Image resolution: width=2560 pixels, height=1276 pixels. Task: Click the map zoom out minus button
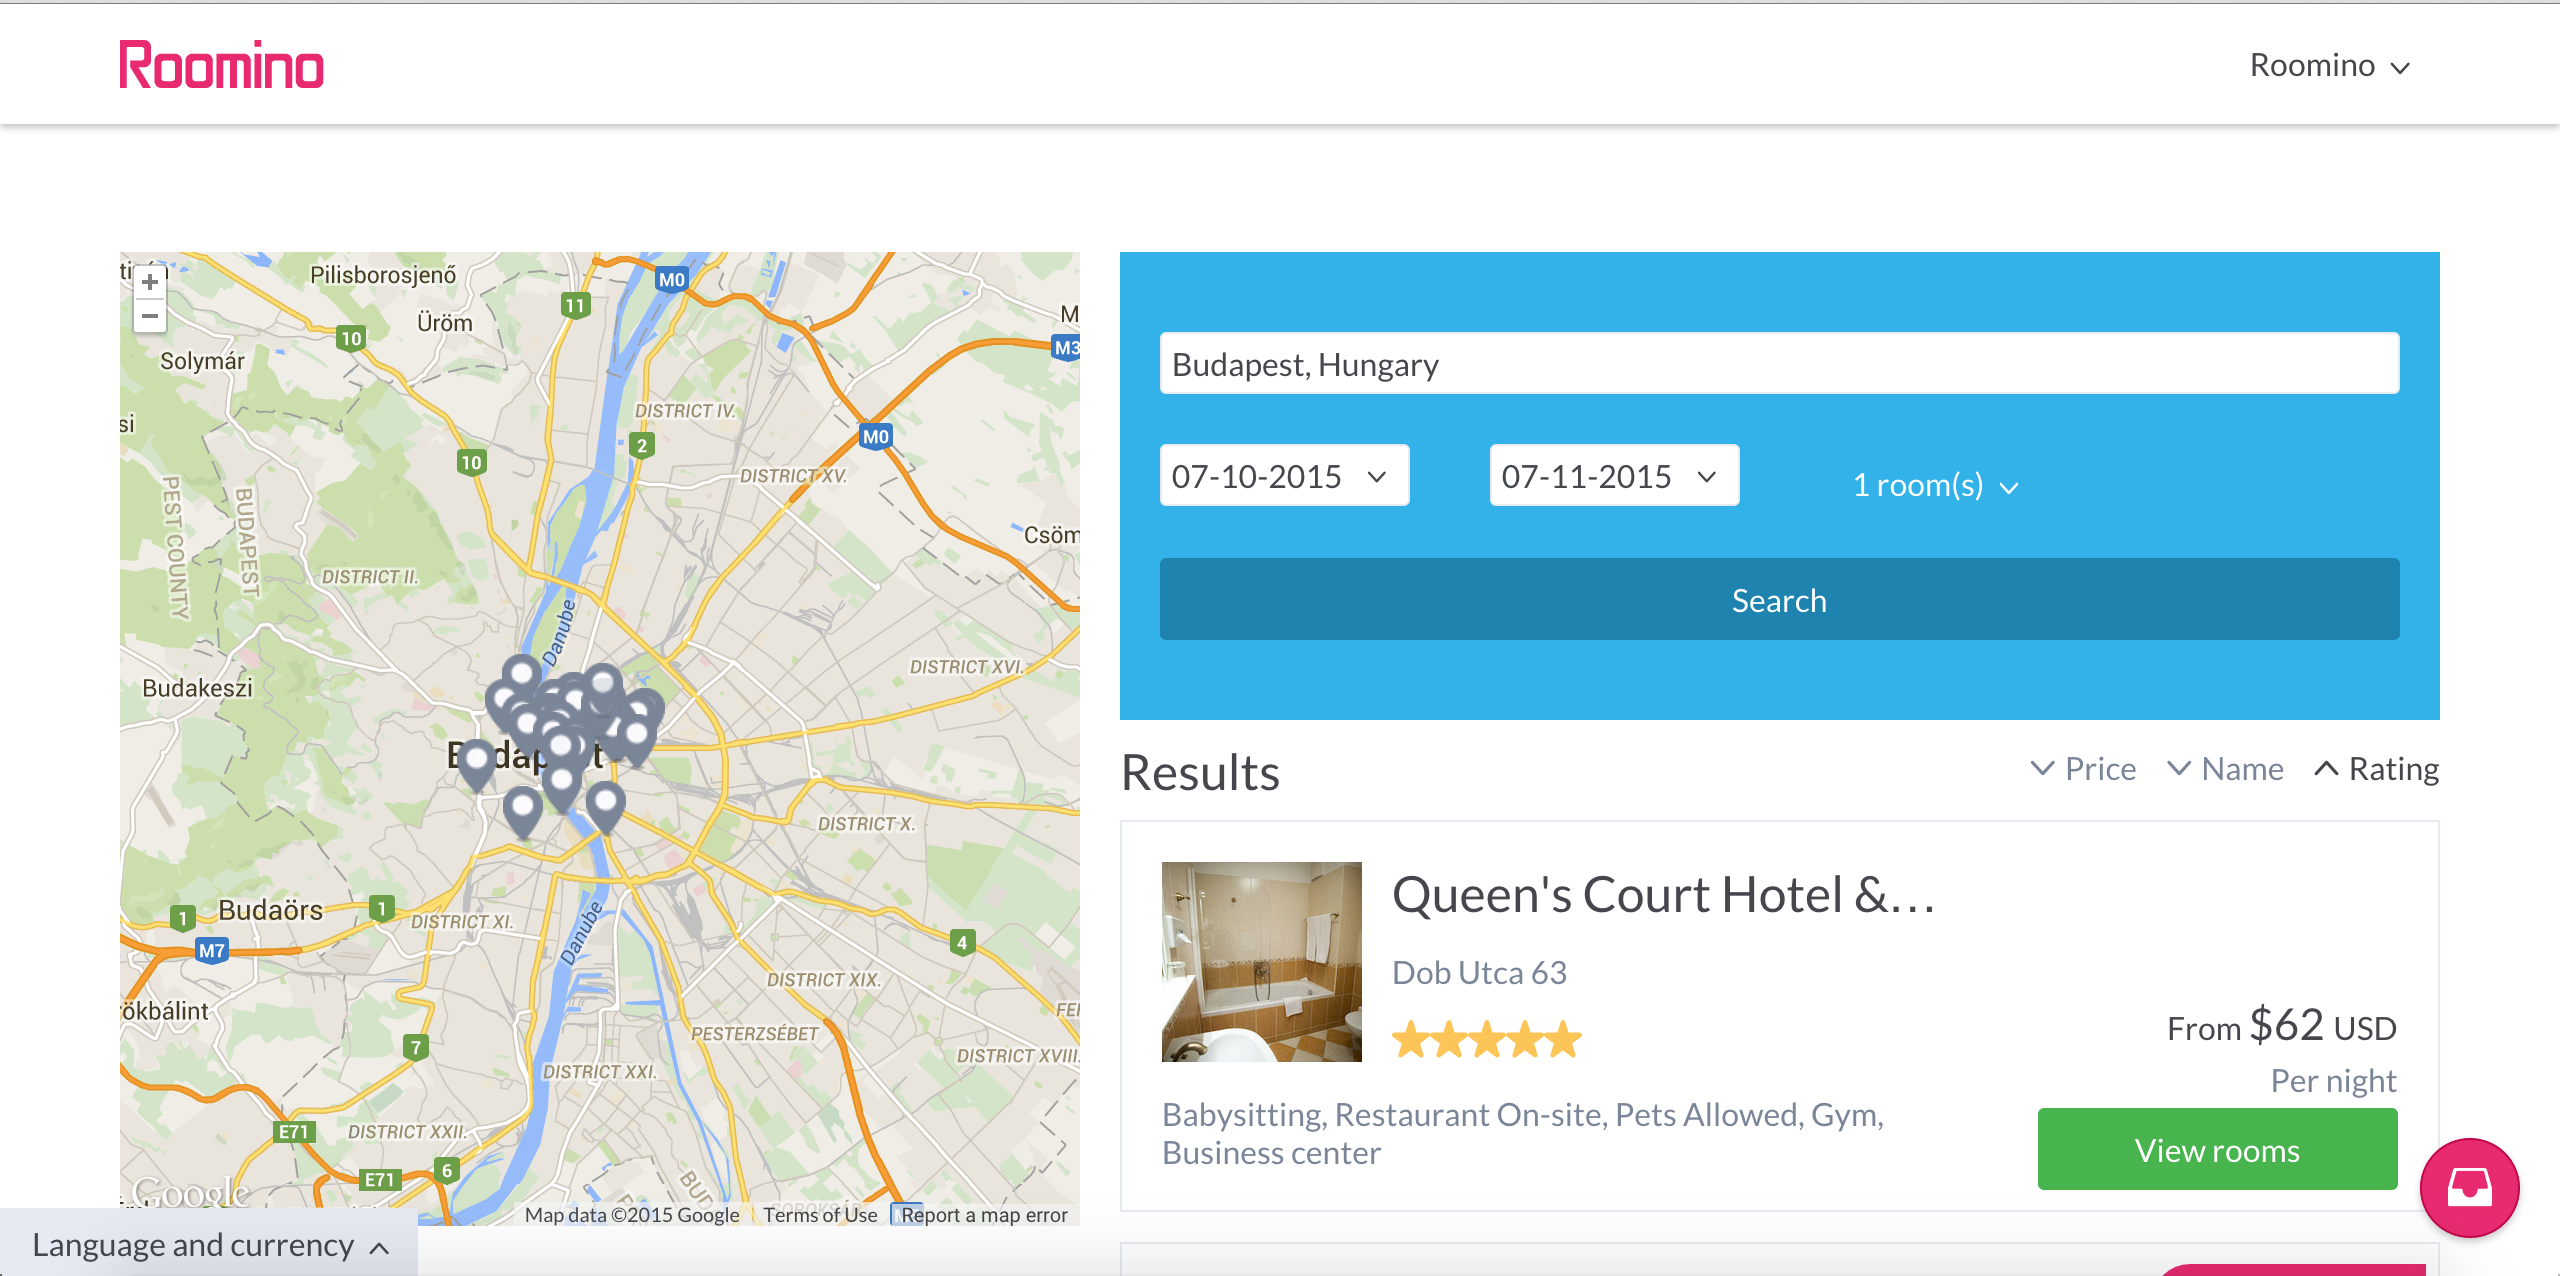[x=150, y=316]
